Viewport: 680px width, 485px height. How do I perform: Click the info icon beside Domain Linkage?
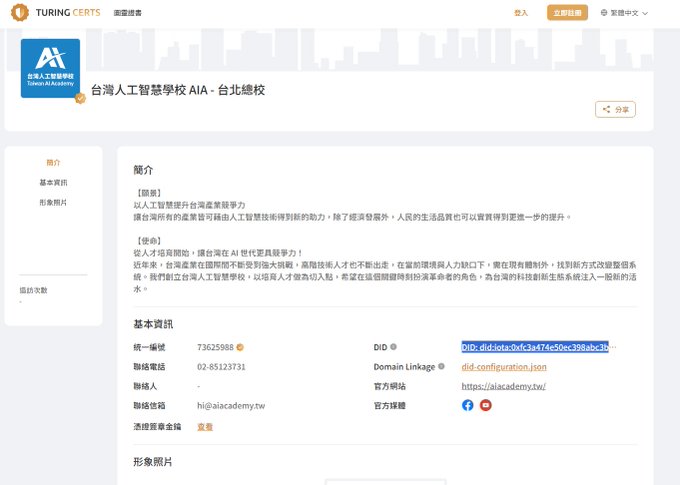click(x=441, y=366)
